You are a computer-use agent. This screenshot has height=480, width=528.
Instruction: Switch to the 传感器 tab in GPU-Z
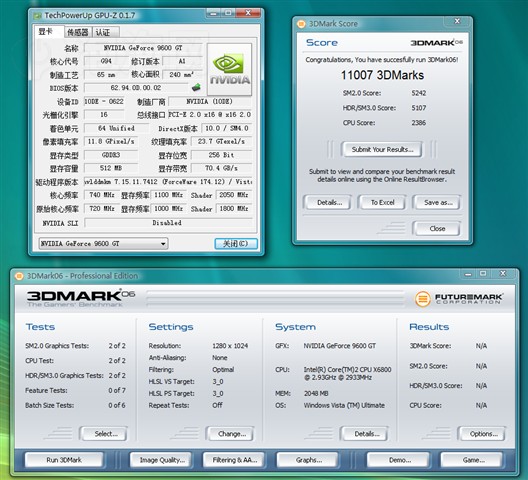pyautogui.click(x=78, y=32)
